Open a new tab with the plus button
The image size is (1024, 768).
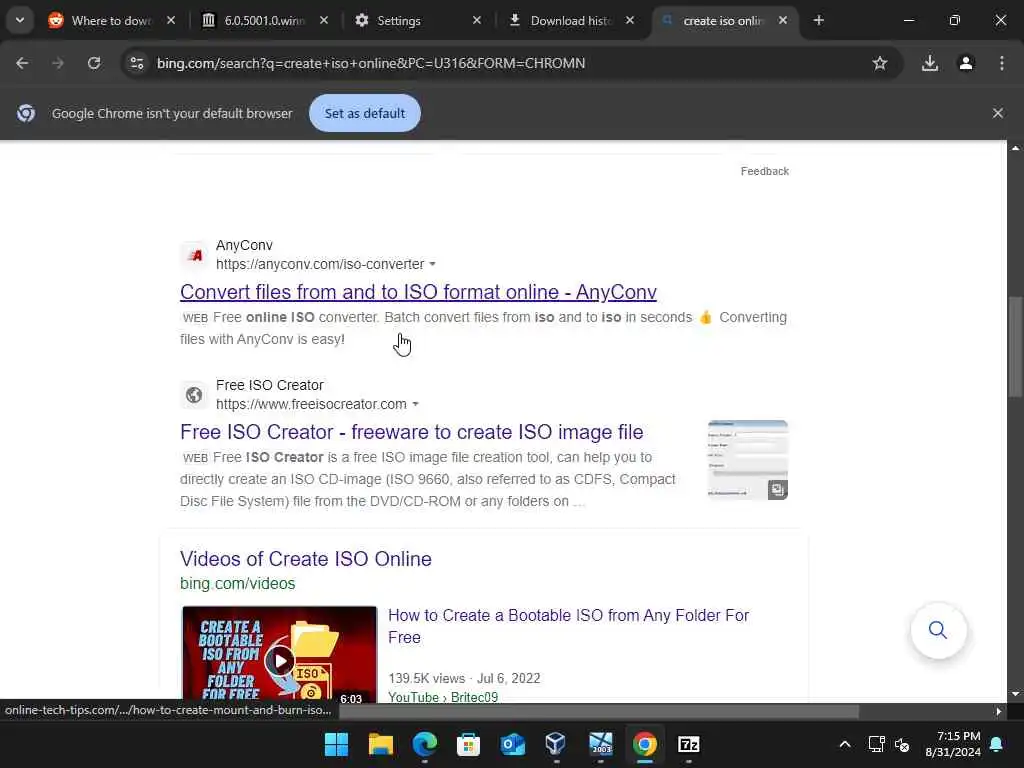click(819, 20)
